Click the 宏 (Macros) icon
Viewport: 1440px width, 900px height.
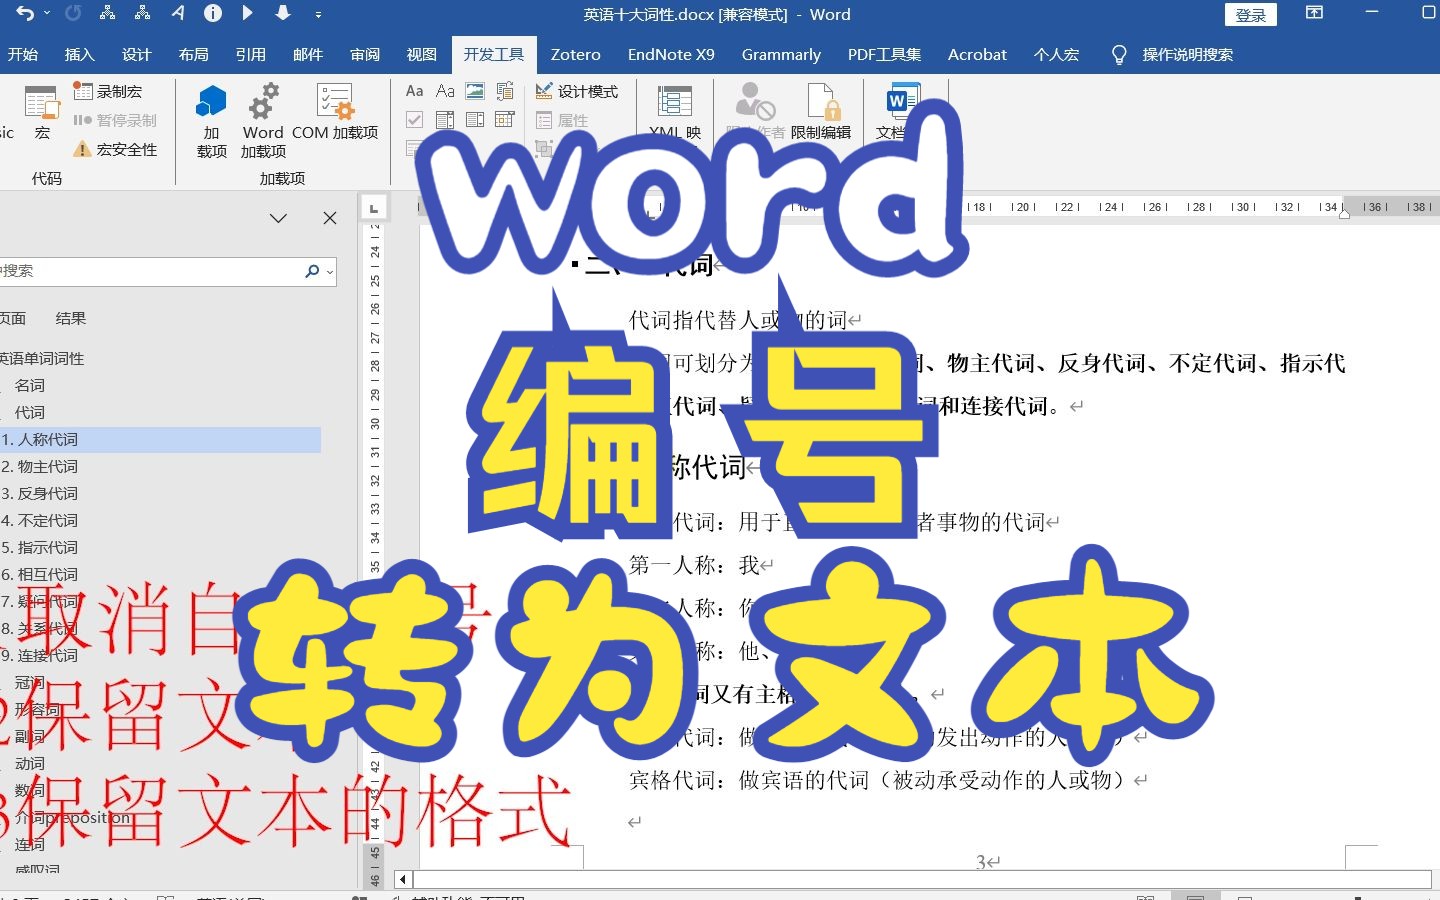click(x=41, y=110)
